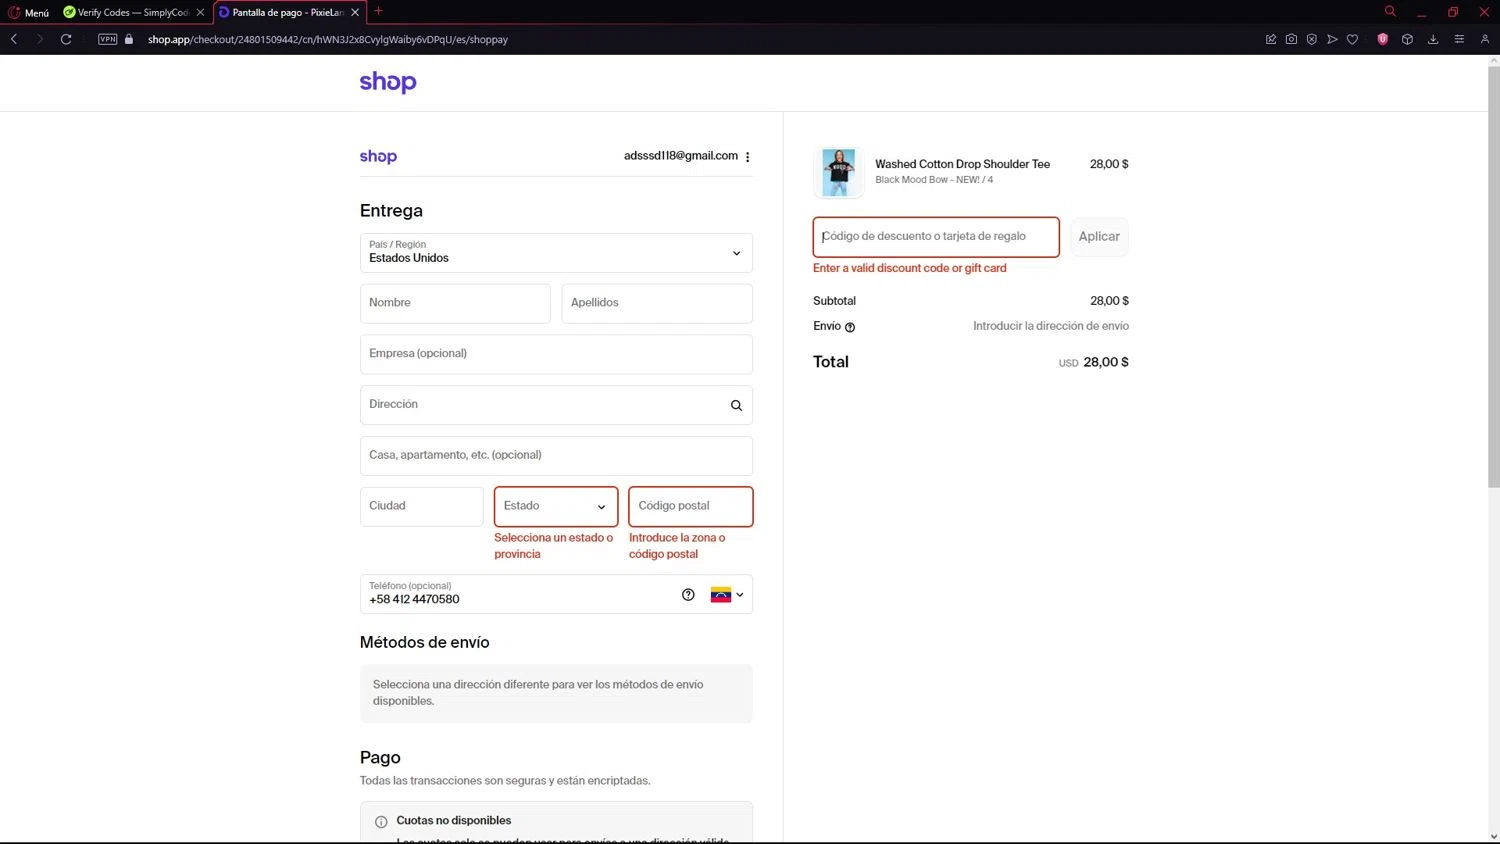Screen dimensions: 1500x844
Task: Click the Aplicar button
Action: (x=1099, y=237)
